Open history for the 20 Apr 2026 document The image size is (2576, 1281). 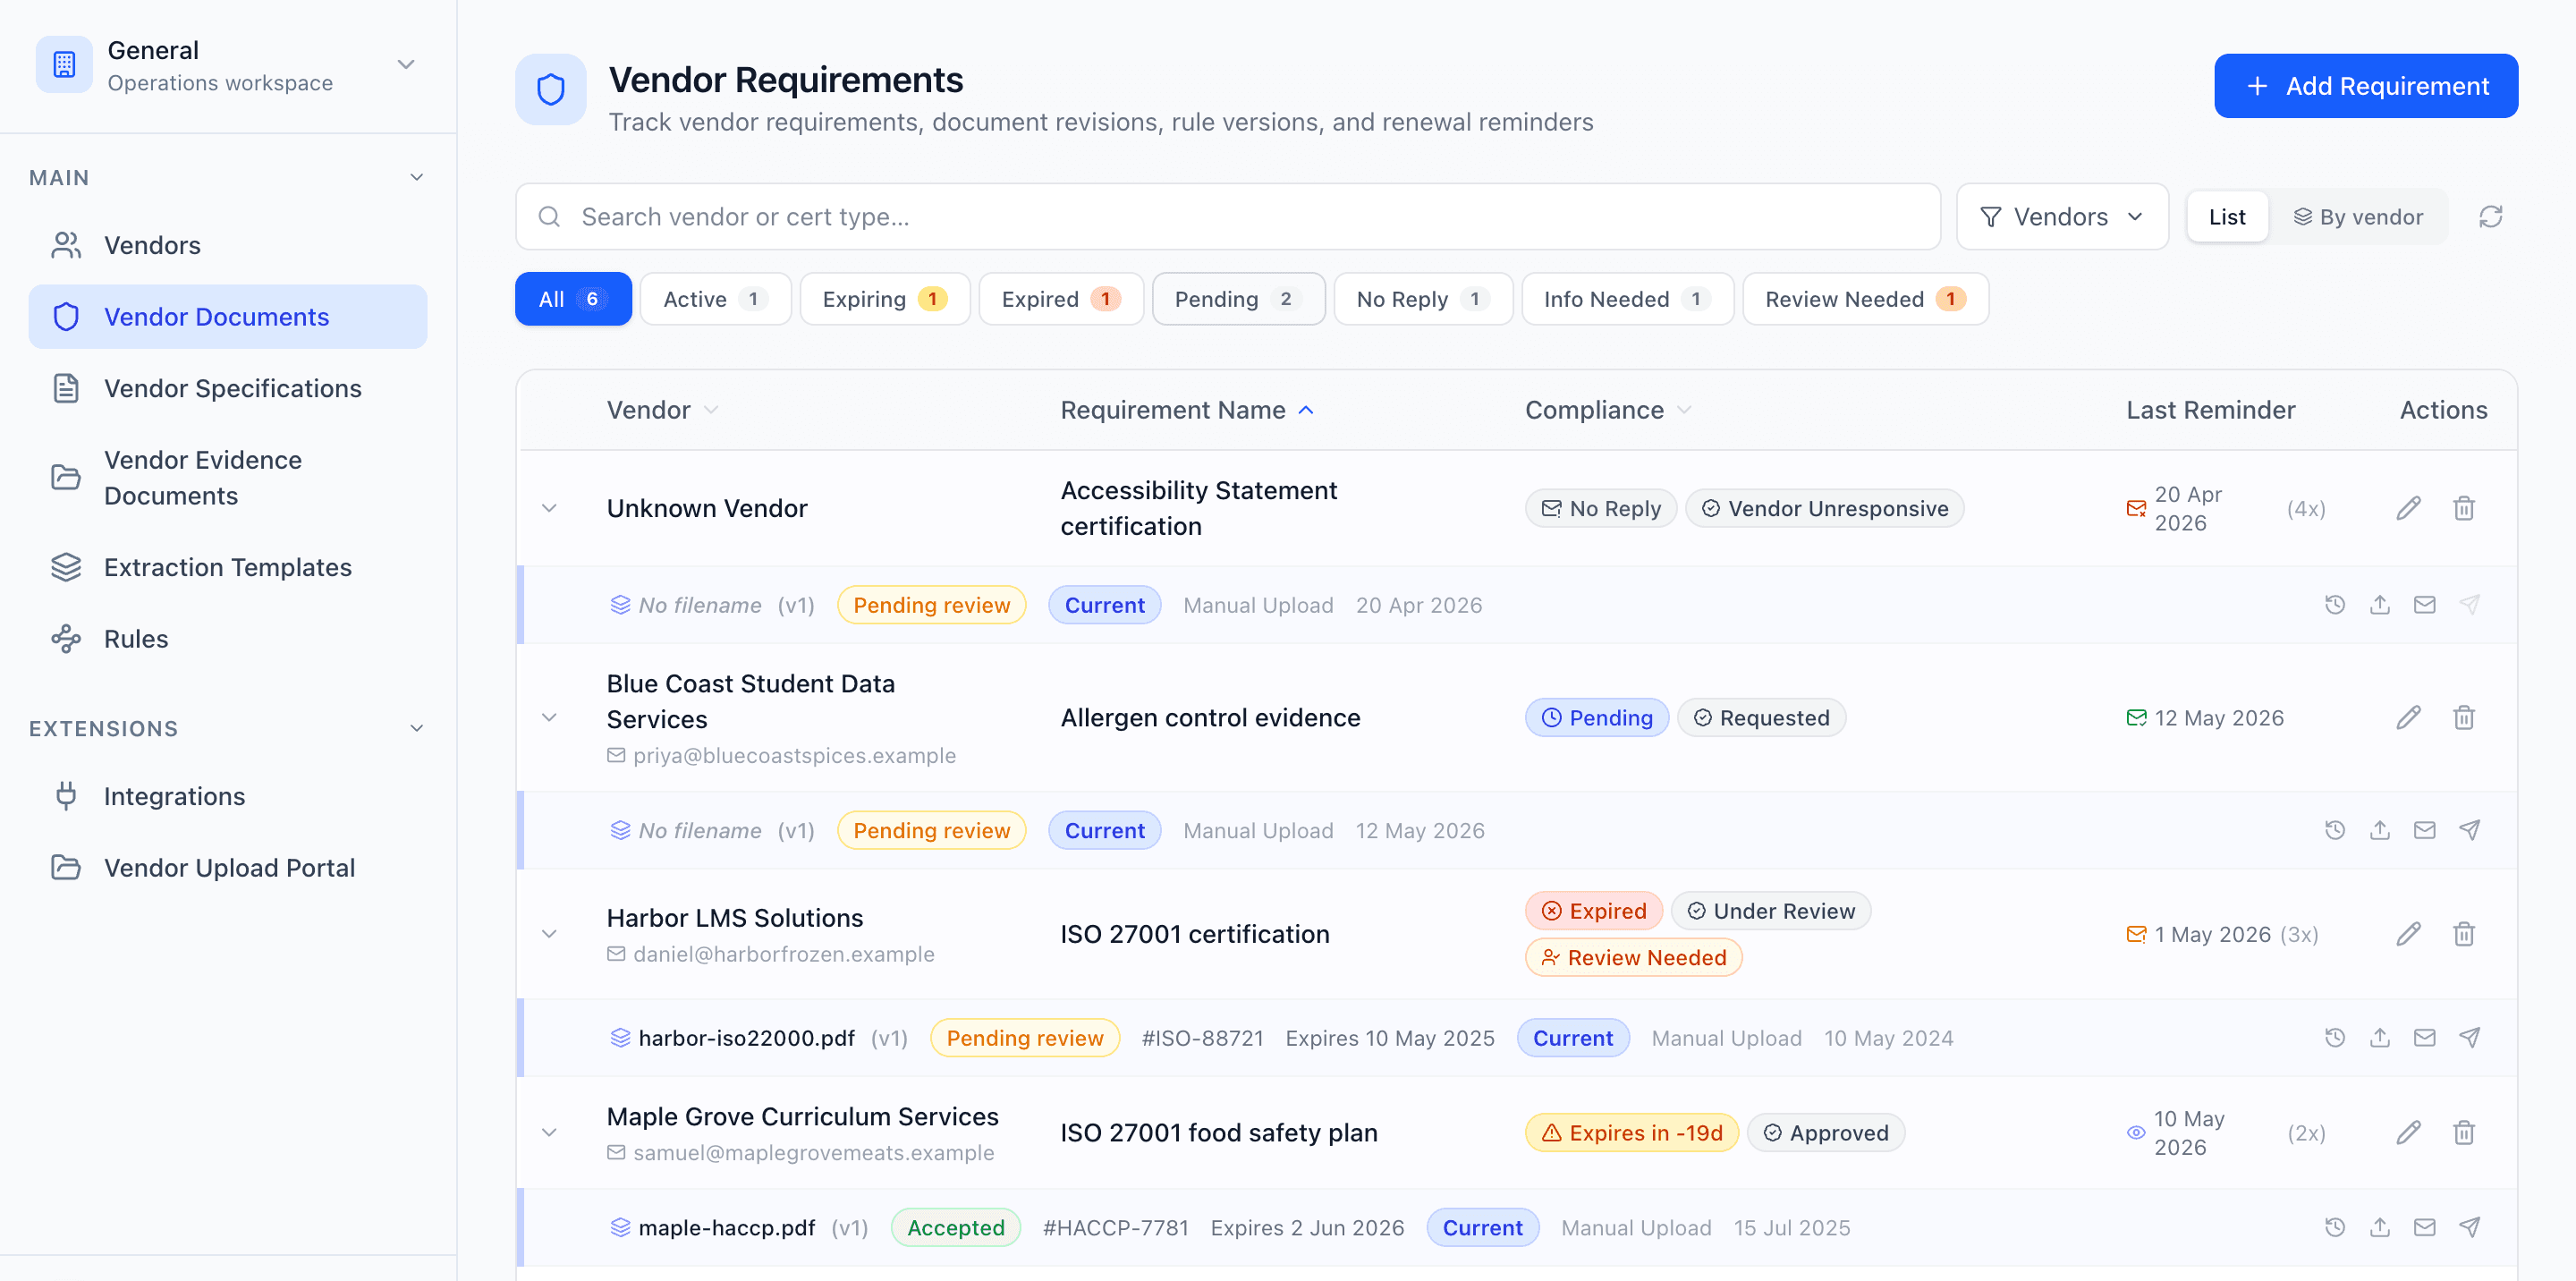pyautogui.click(x=2335, y=604)
